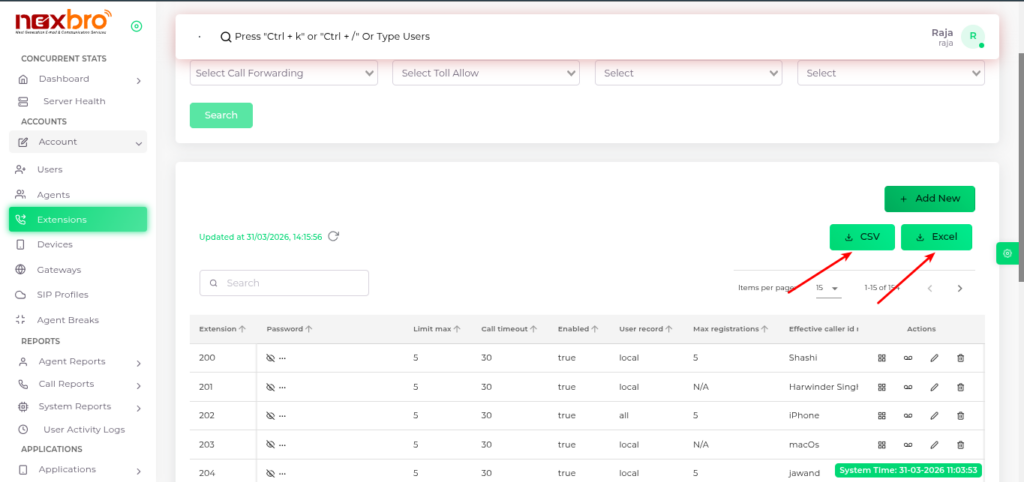Click the green floating icon on right edge
Image resolution: width=1024 pixels, height=482 pixels.
point(1008,253)
